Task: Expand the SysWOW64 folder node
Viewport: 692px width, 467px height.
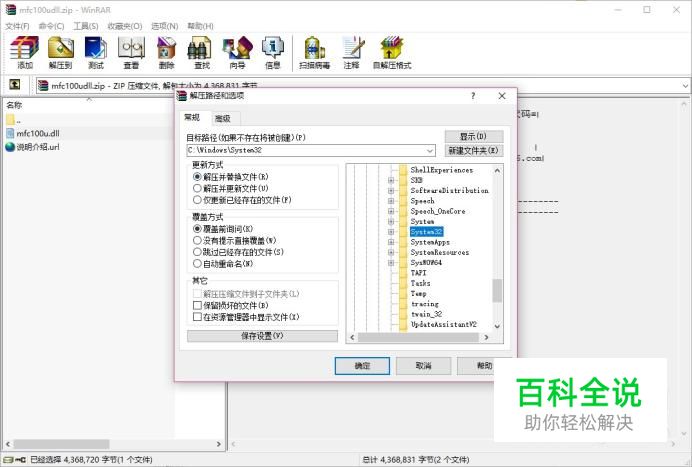Action: pos(391,263)
